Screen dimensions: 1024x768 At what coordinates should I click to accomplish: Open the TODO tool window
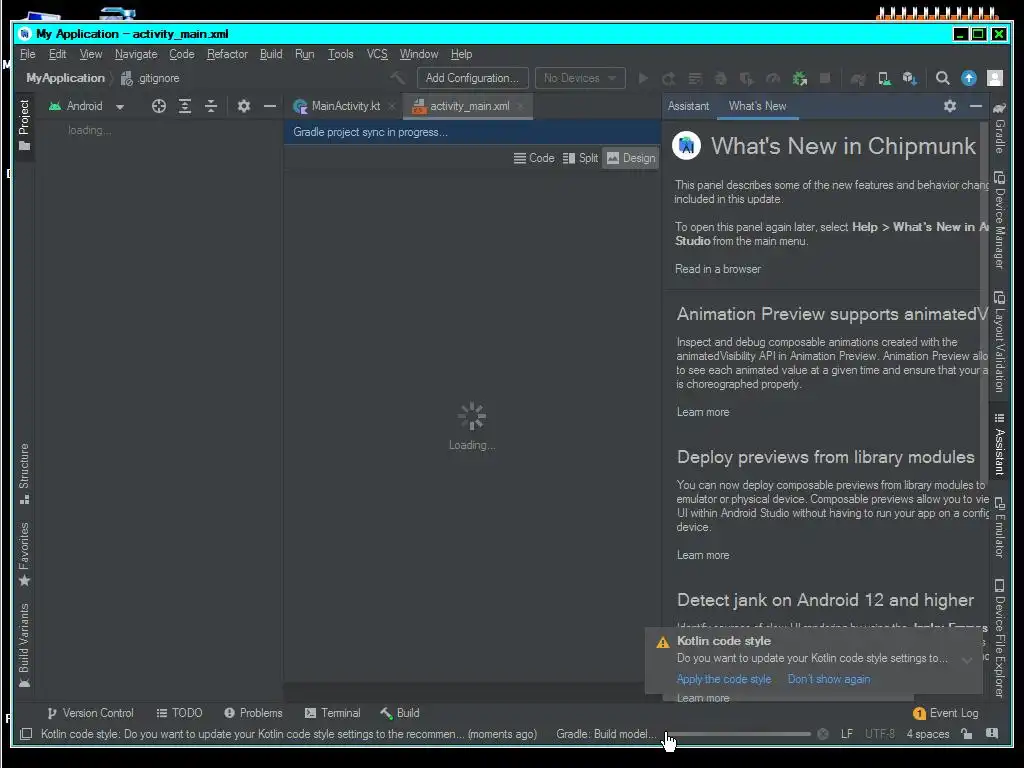coord(179,713)
